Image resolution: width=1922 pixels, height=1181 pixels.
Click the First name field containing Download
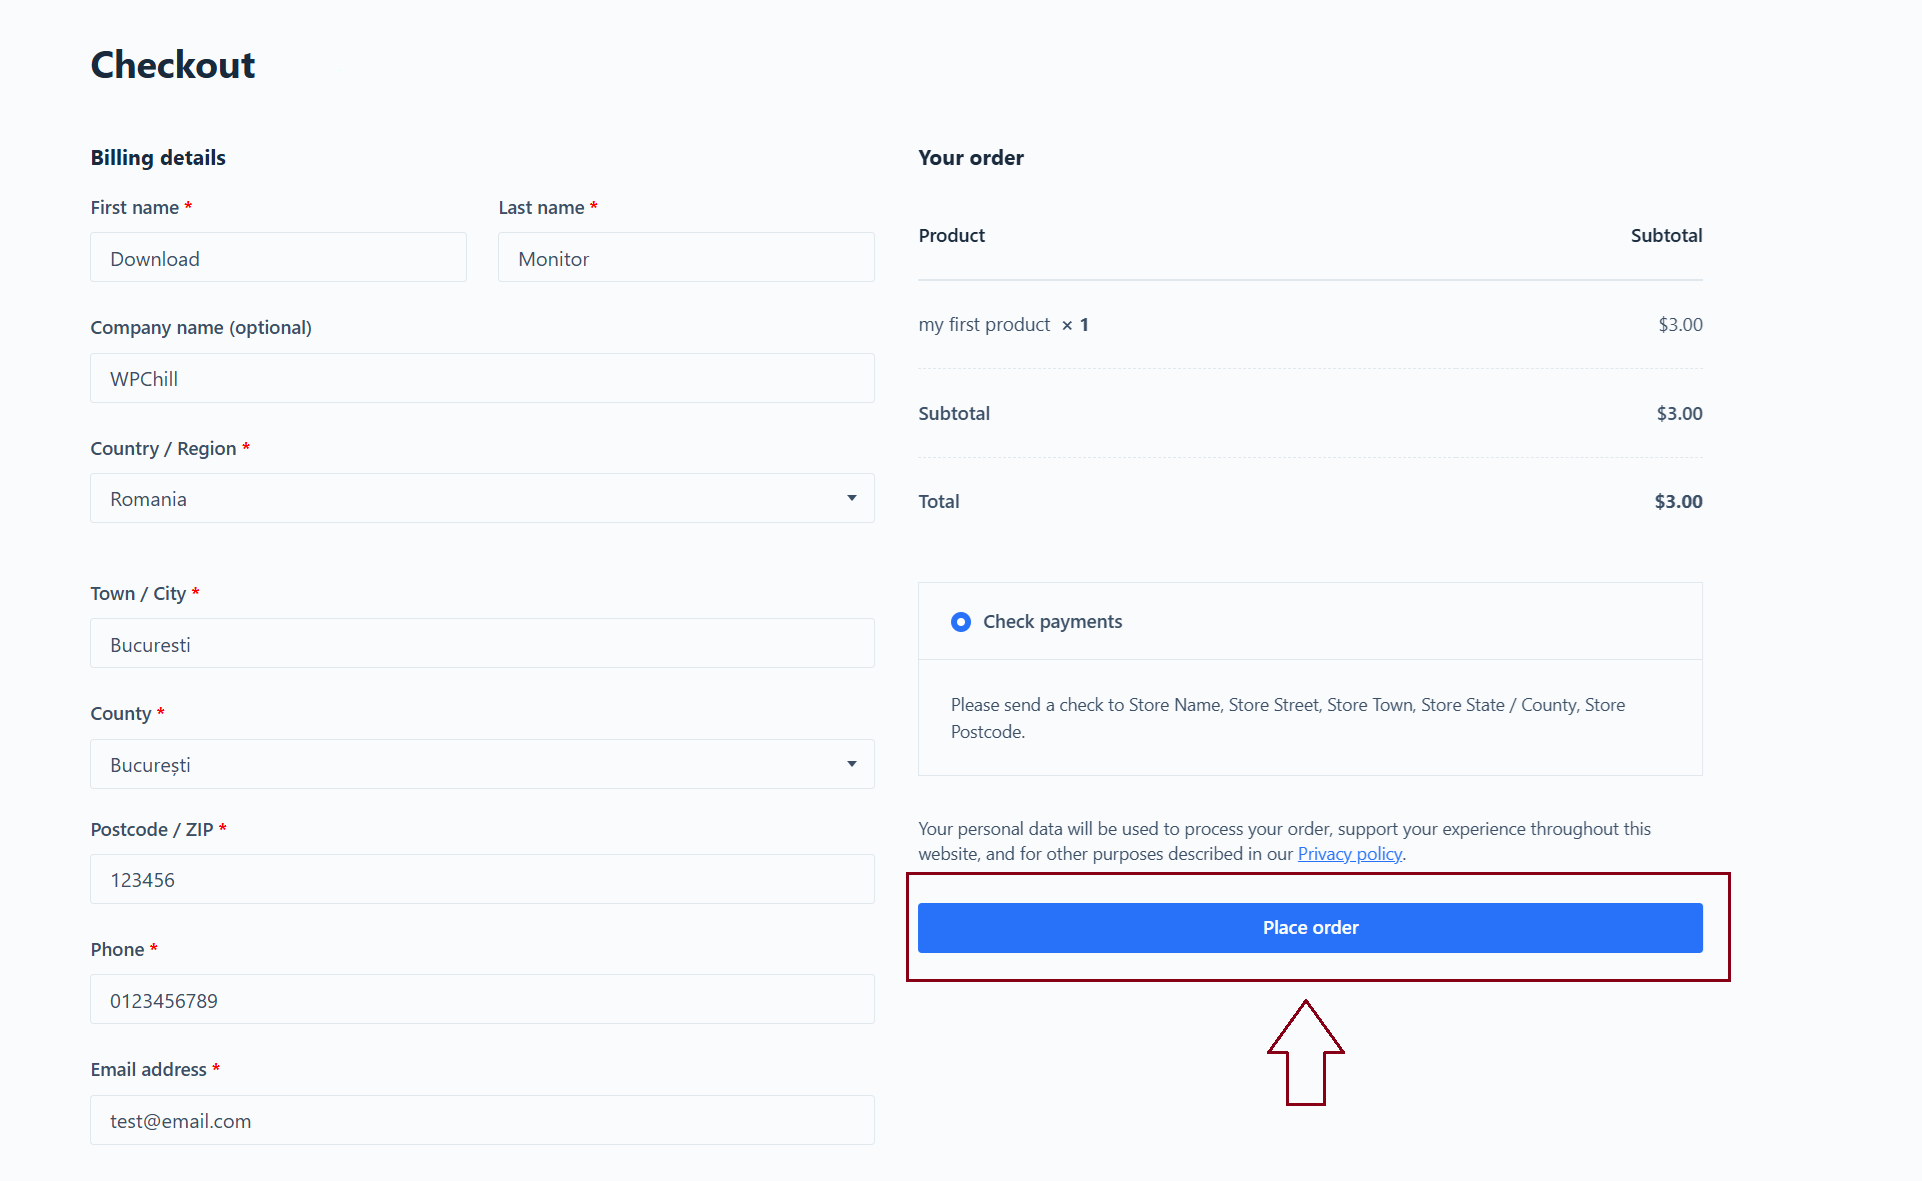tap(278, 257)
